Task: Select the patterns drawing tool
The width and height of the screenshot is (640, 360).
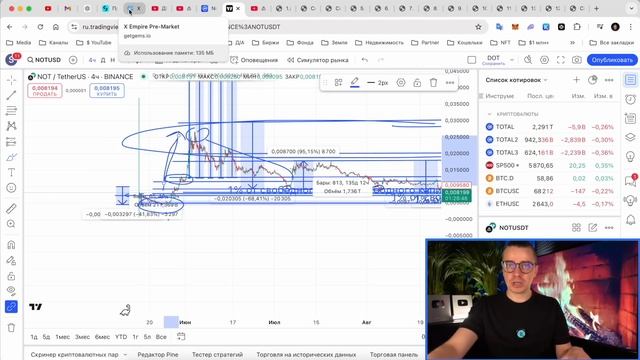Action: click(11, 126)
